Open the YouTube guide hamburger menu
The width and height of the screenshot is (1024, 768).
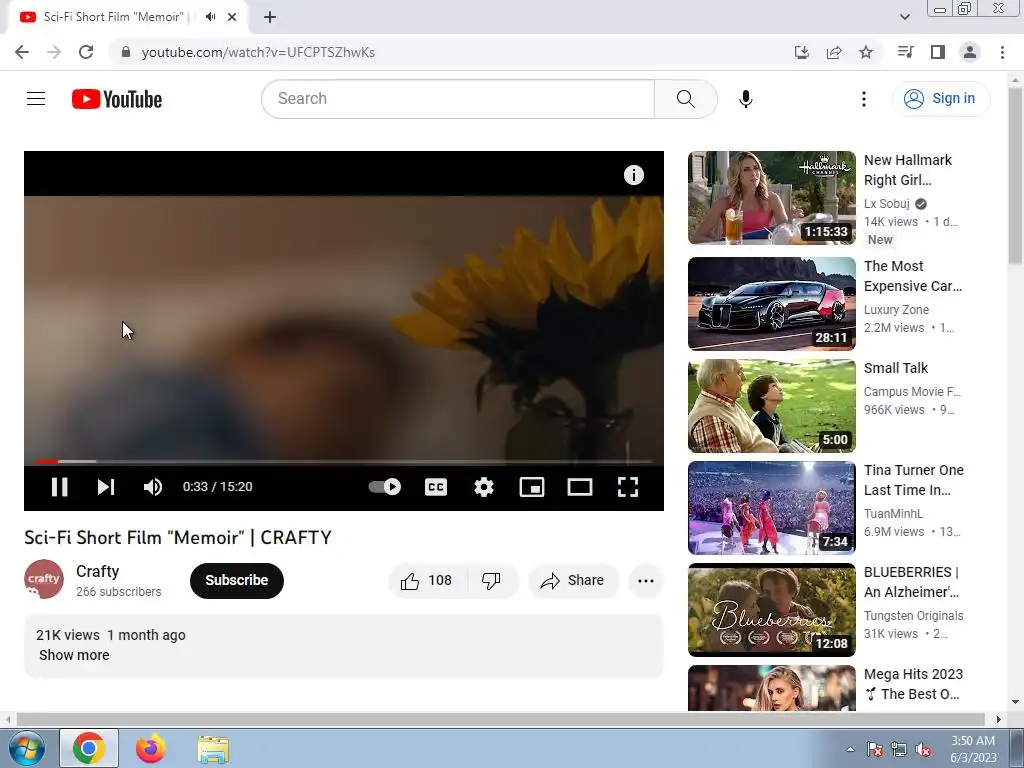tap(36, 99)
